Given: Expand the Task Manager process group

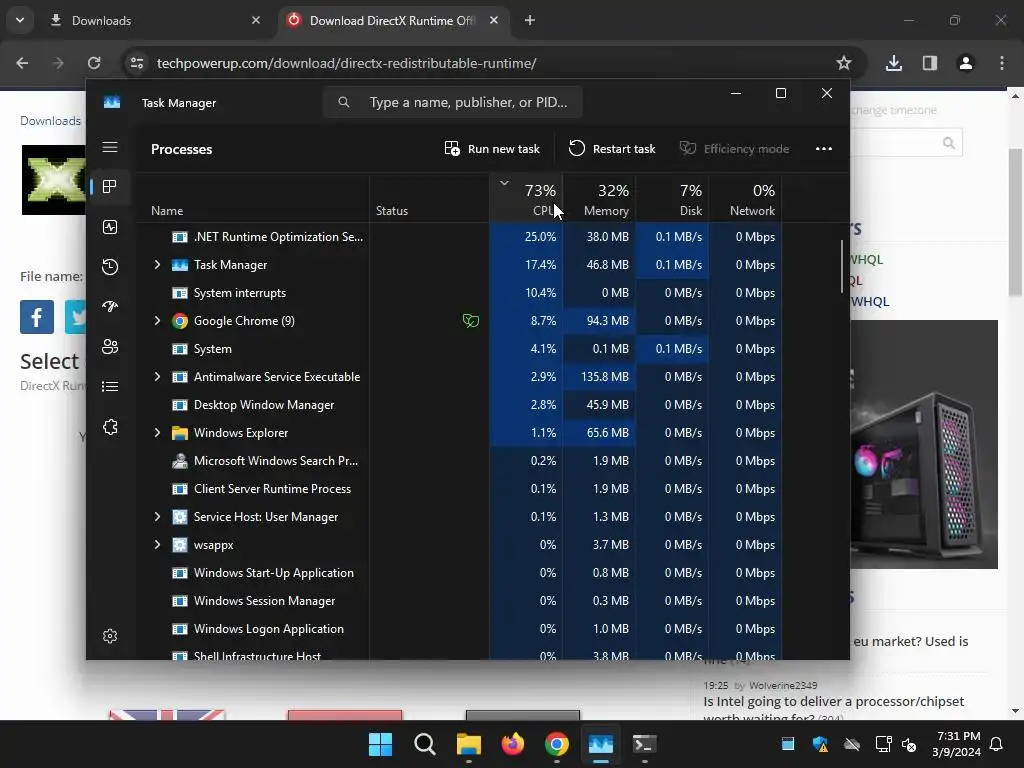Looking at the screenshot, I should pyautogui.click(x=157, y=264).
